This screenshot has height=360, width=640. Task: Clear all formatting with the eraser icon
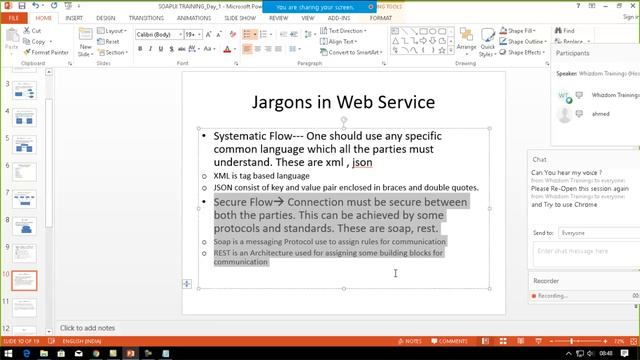233,35
